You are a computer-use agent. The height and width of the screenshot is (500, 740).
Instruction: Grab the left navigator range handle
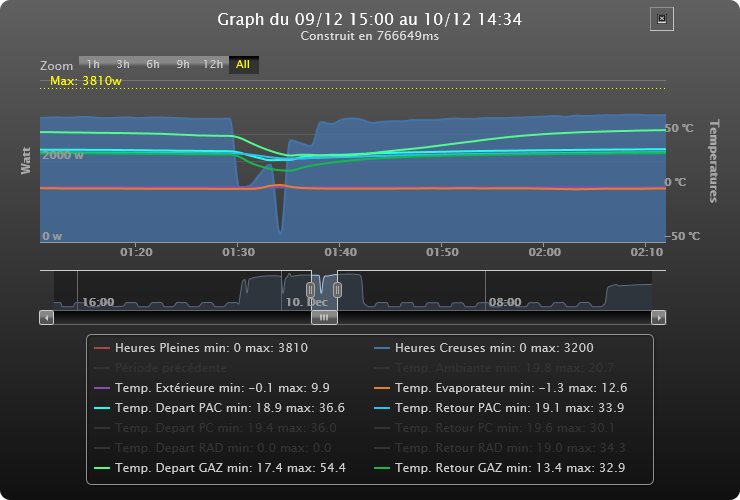[x=311, y=290]
